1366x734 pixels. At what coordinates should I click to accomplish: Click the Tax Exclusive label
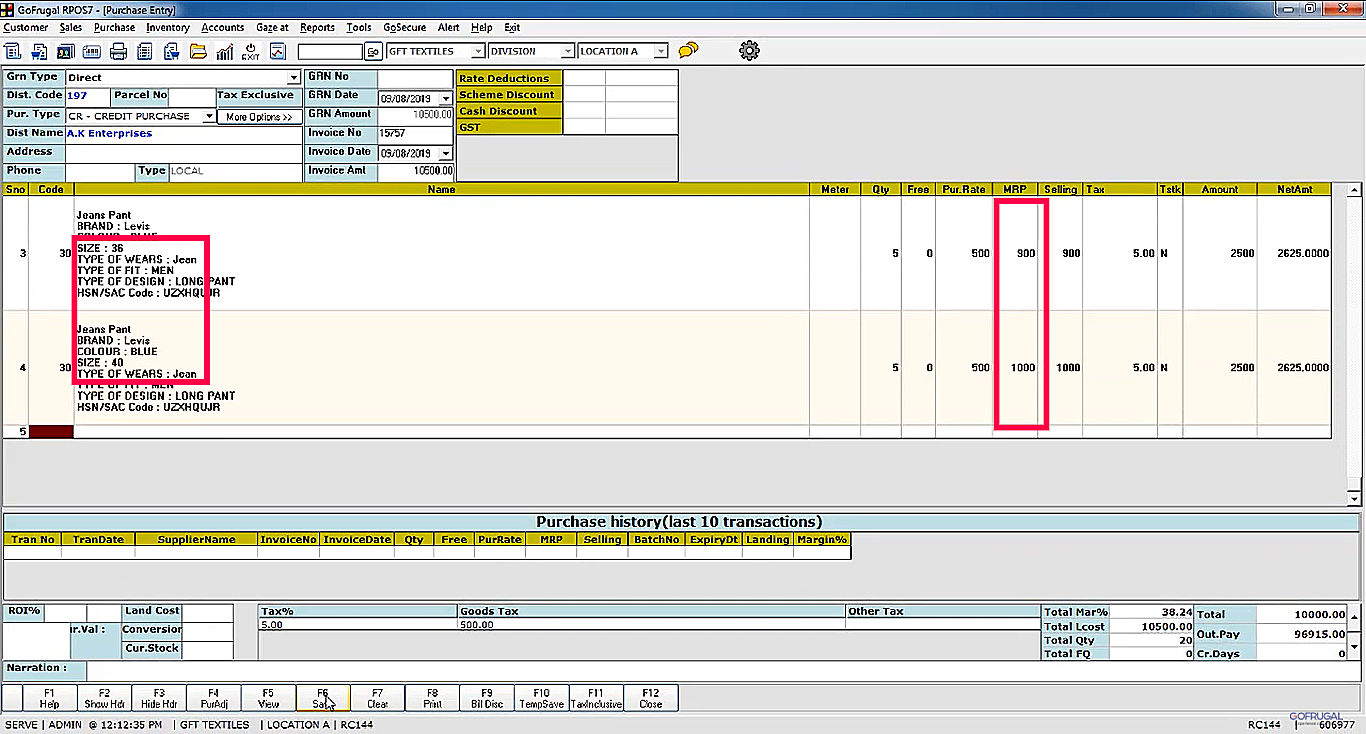[259, 96]
